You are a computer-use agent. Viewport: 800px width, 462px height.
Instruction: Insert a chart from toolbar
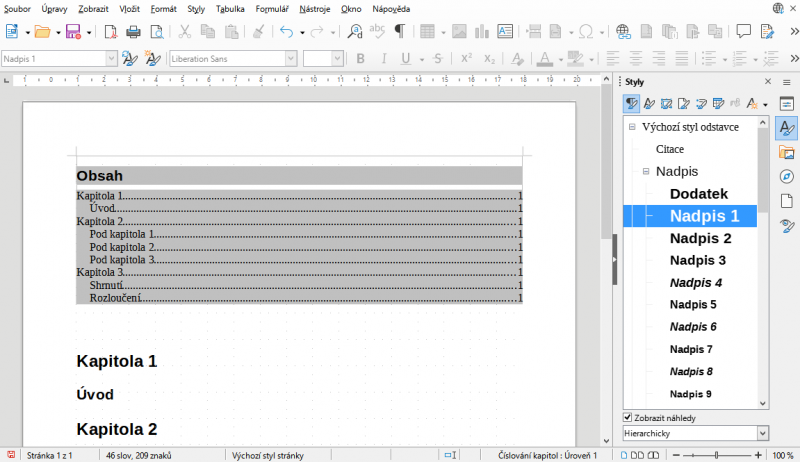click(x=482, y=32)
